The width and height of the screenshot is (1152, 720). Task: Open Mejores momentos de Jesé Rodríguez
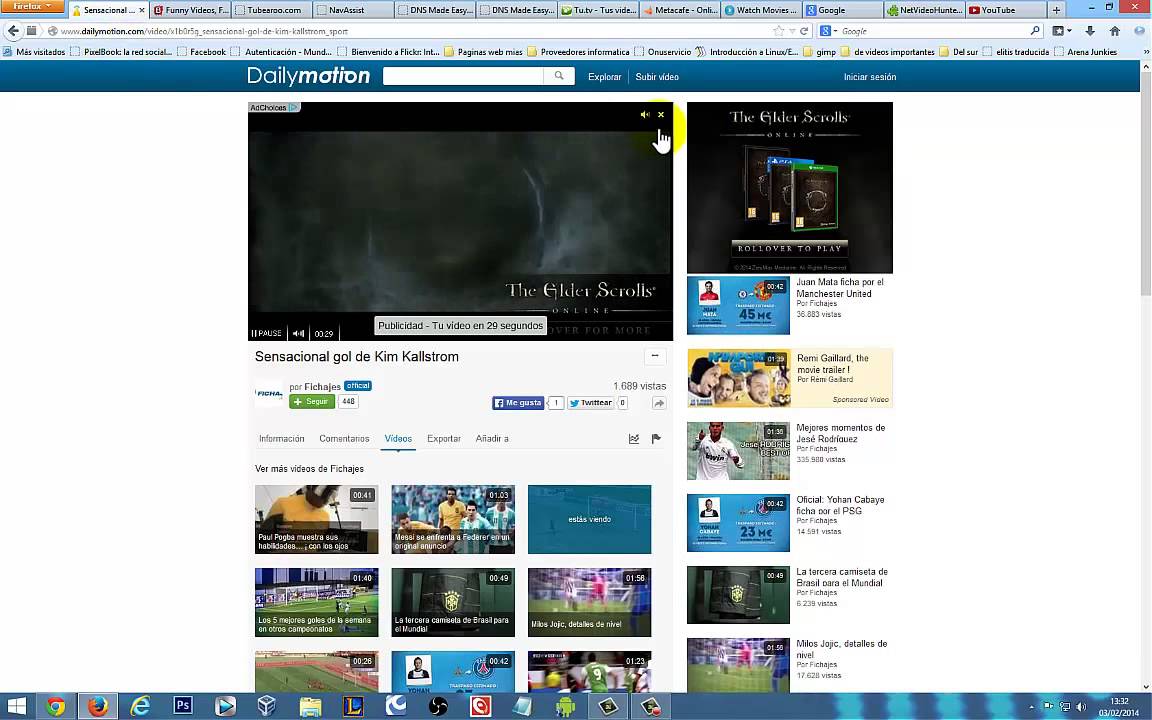tap(840, 433)
